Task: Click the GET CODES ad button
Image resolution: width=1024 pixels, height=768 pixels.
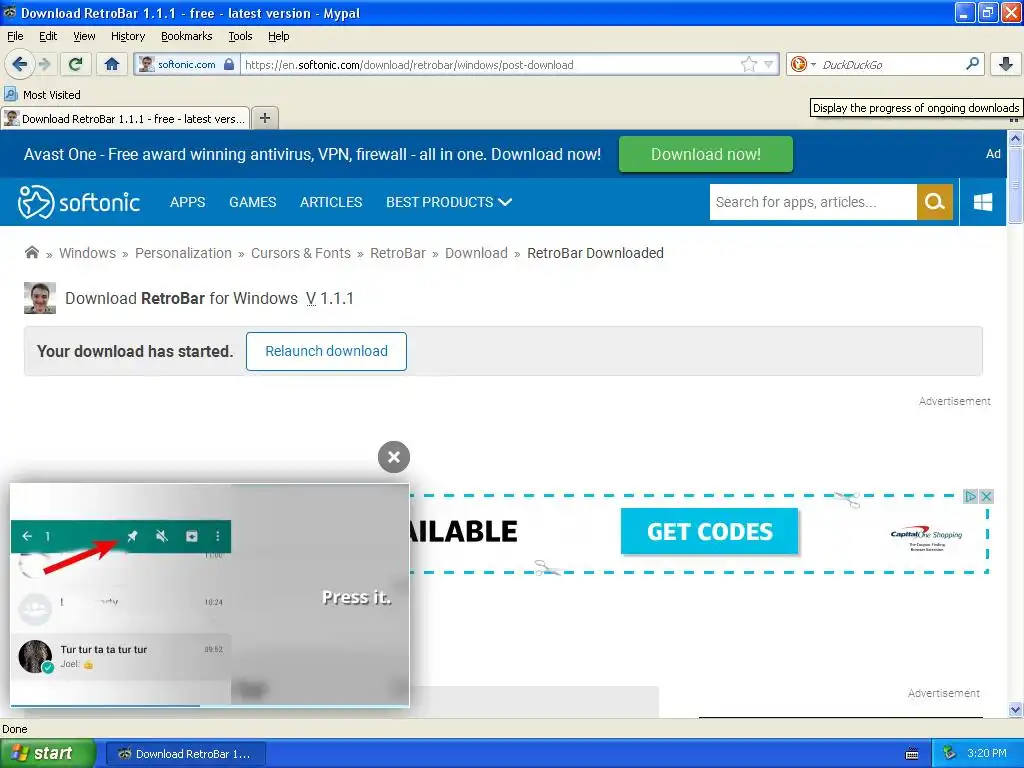Action: pyautogui.click(x=710, y=532)
